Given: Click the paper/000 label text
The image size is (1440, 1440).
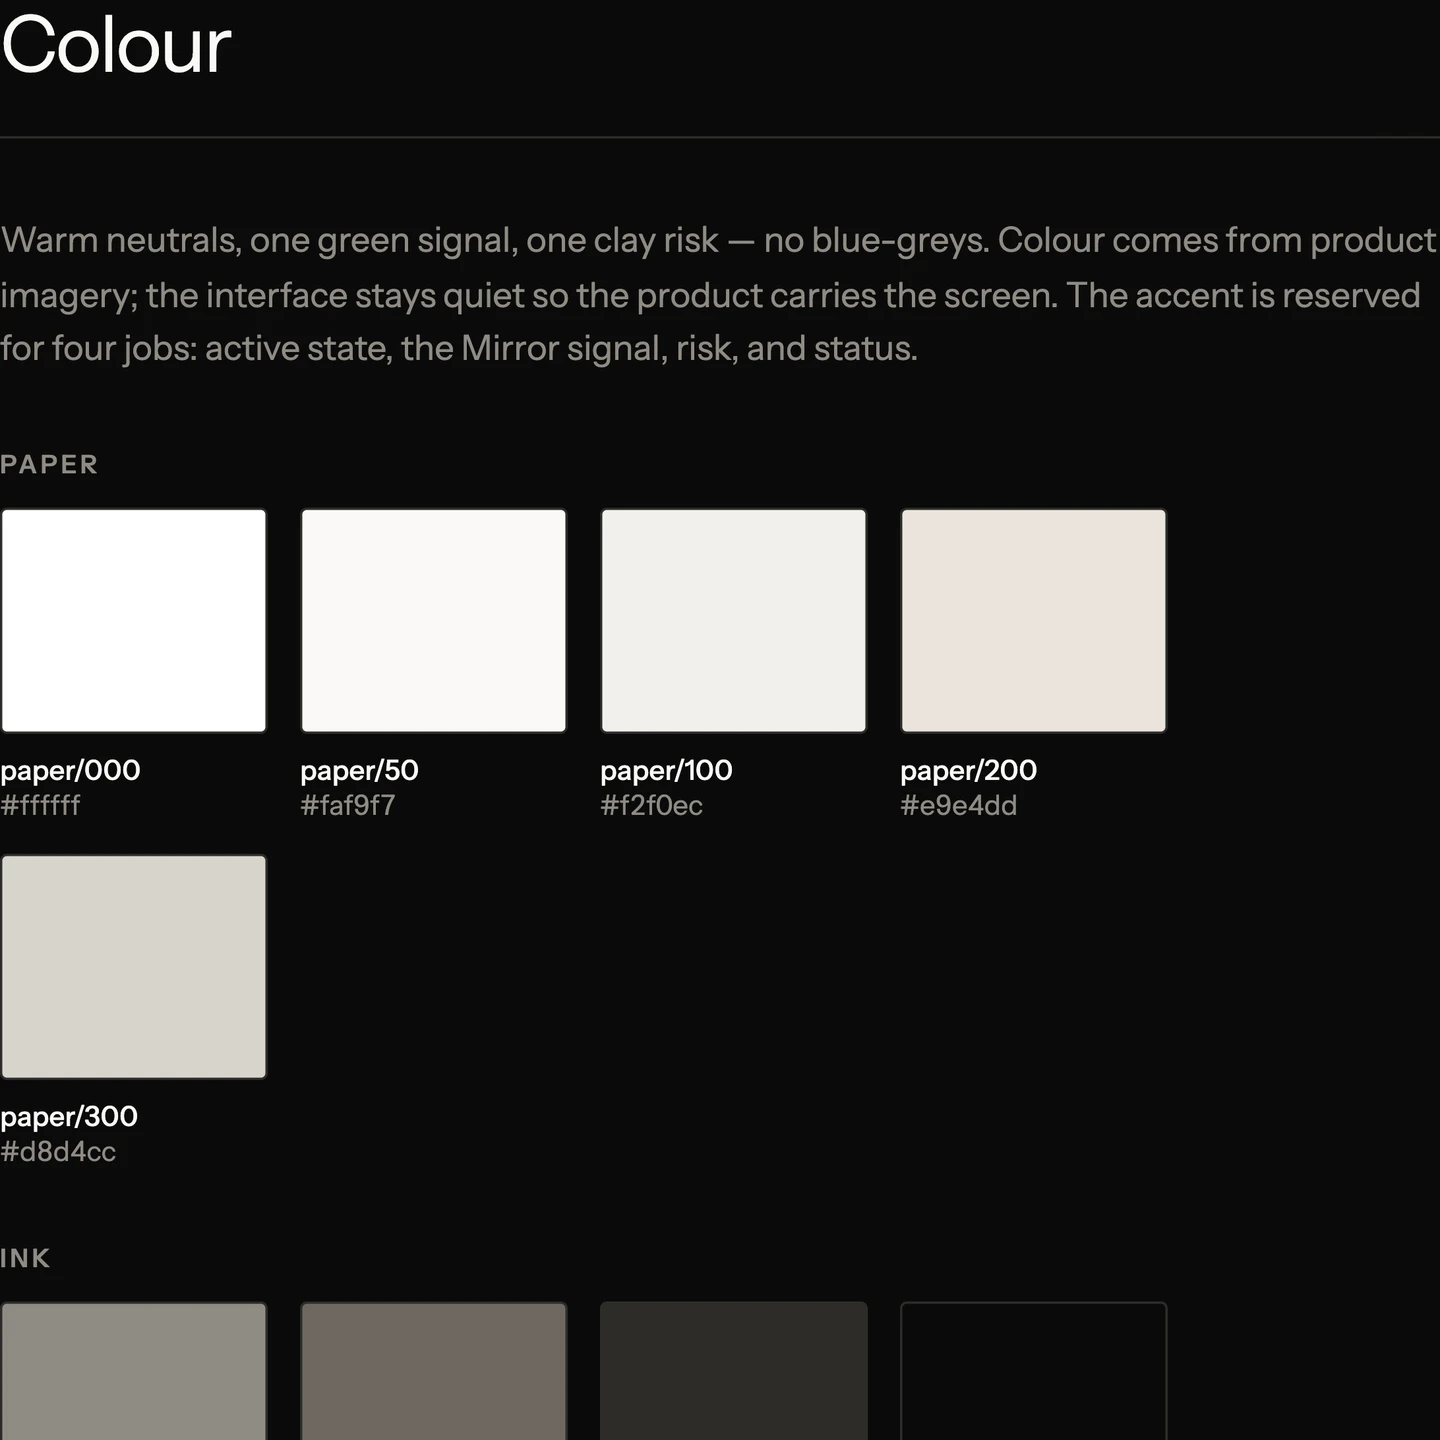Looking at the screenshot, I should [70, 771].
